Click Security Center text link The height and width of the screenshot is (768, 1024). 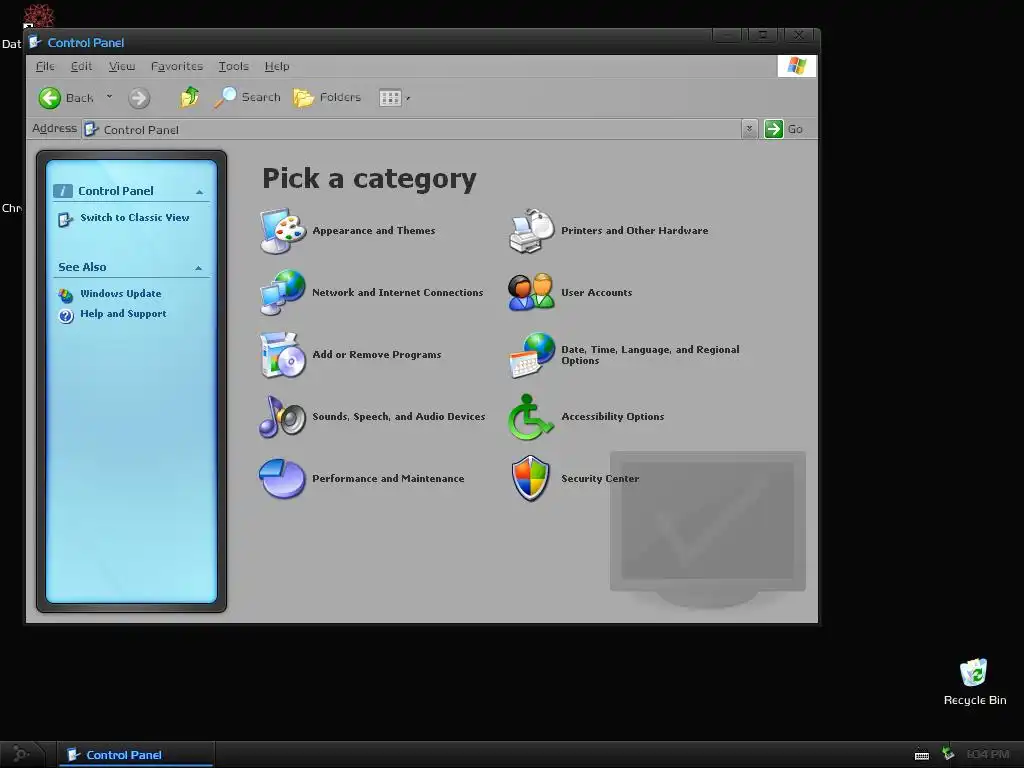point(600,479)
